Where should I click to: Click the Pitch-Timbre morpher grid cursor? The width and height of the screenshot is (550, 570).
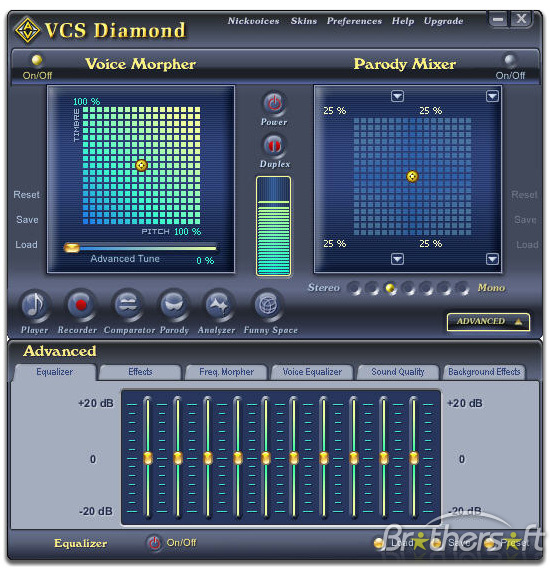(141, 165)
